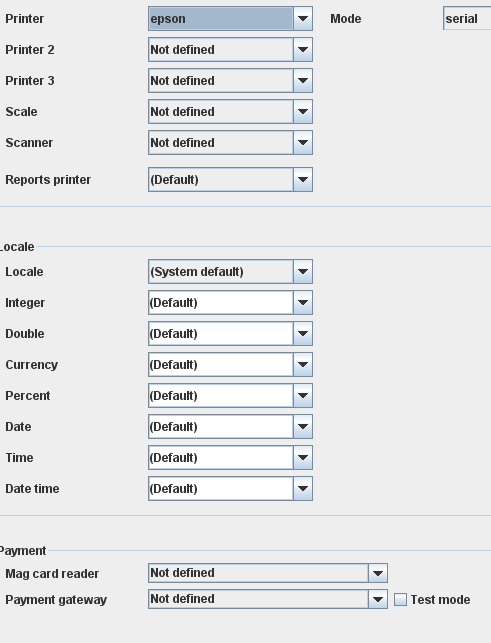
Task: Open the Time format dropdown arrow
Action: click(303, 458)
